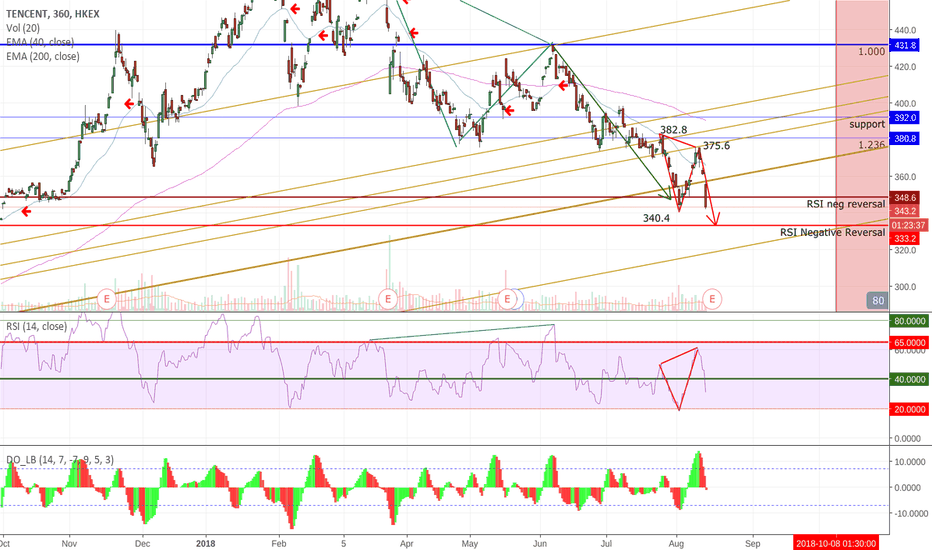Select the 400.0 price axis tick
This screenshot has width=932, height=550.
point(905,103)
